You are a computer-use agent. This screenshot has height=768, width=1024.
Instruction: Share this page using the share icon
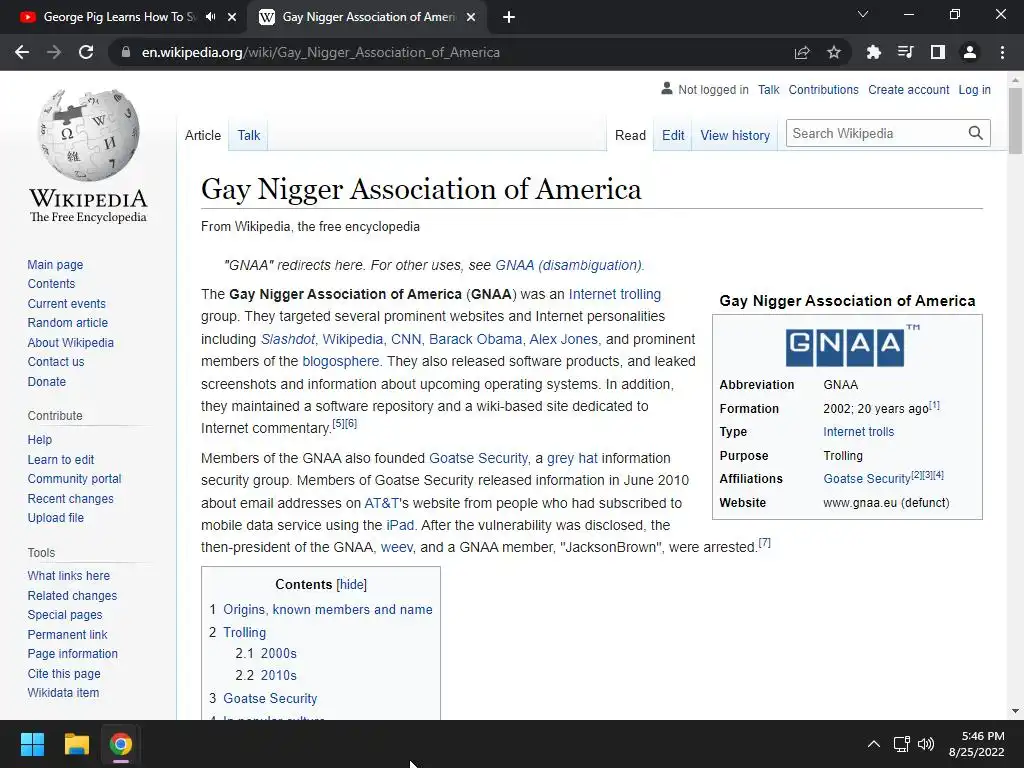click(x=802, y=52)
